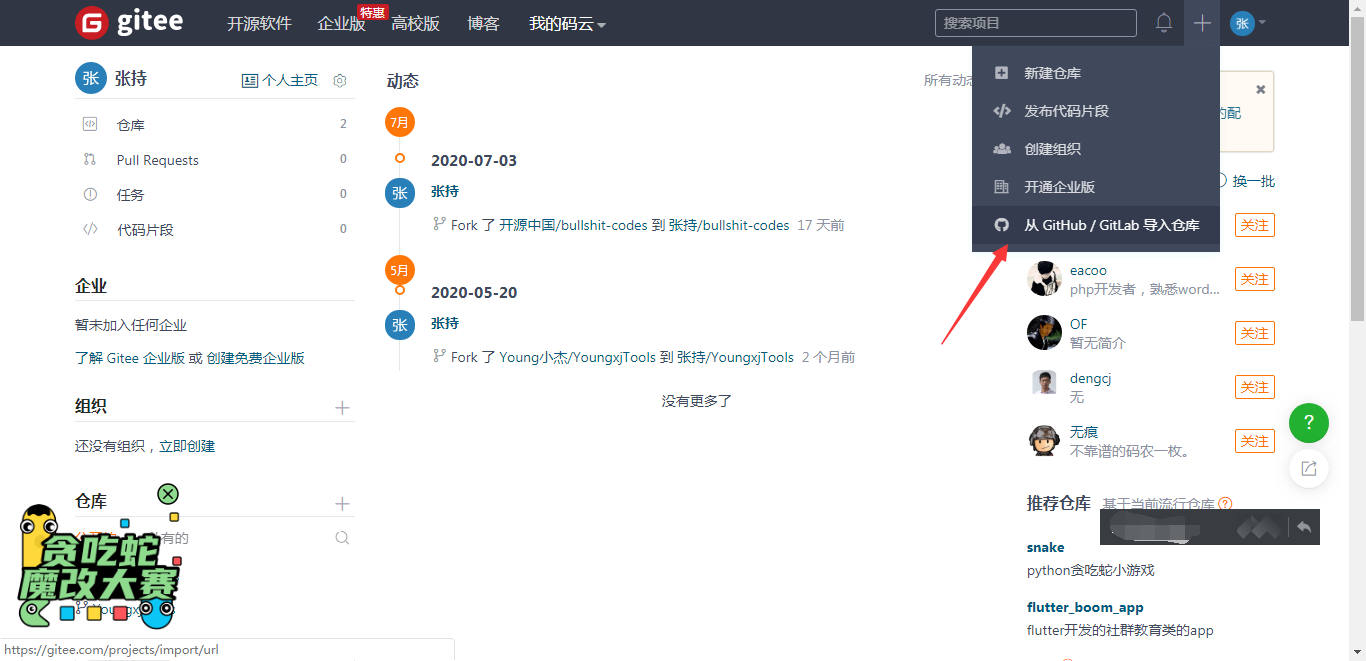Click the GitHub icon in import menu entry
The height and width of the screenshot is (661, 1366).
(x=1001, y=225)
